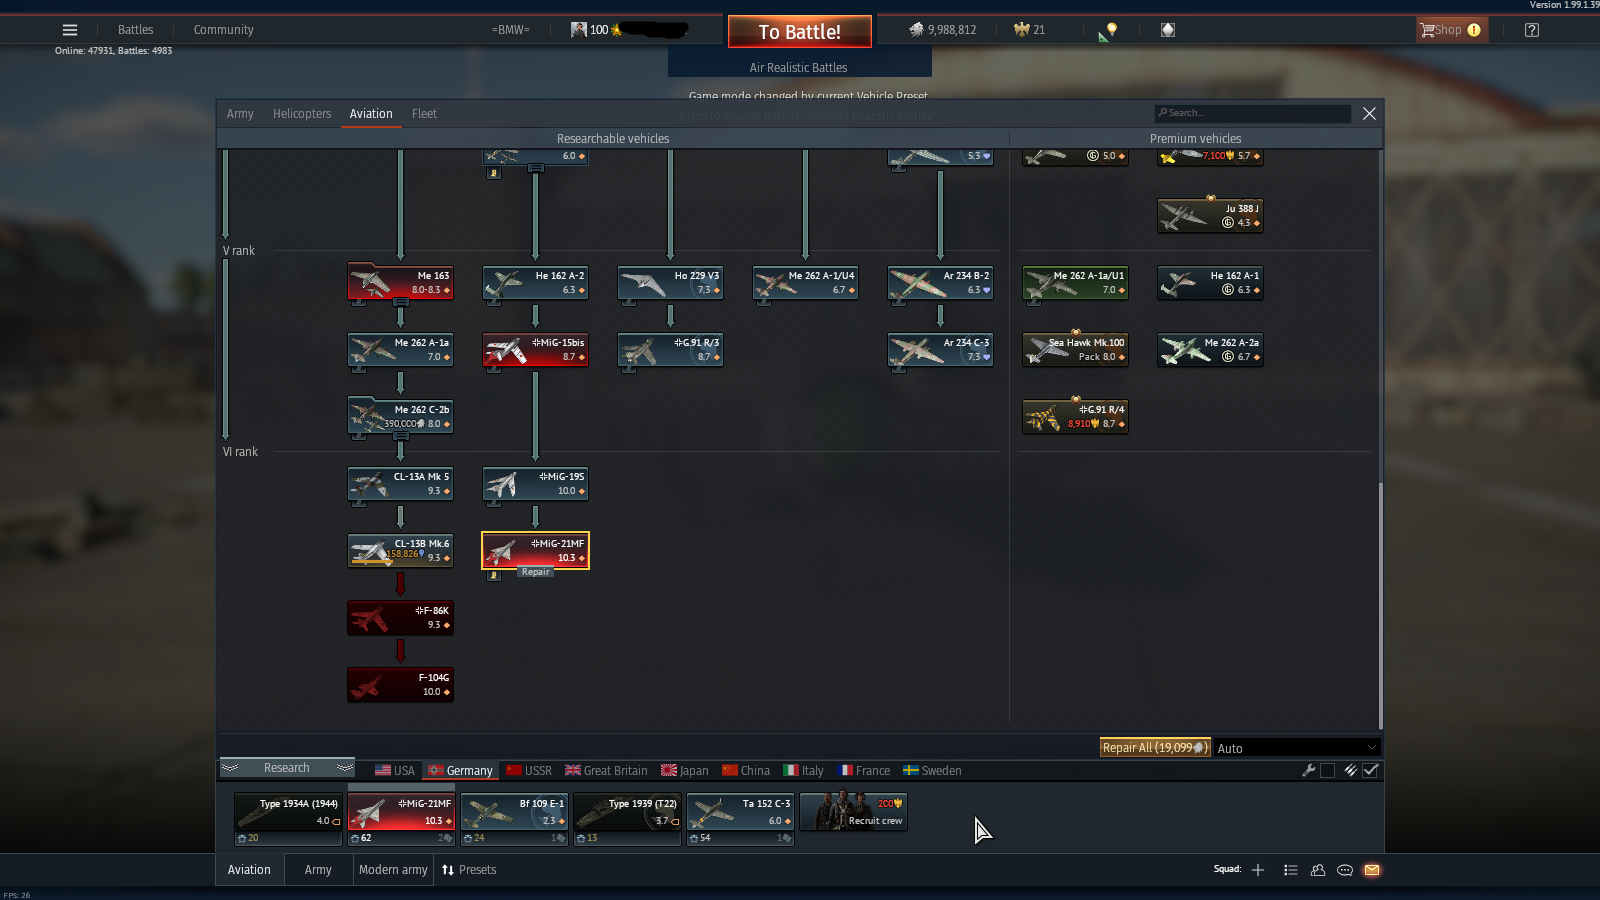Select the Sweden nation tab
Image resolution: width=1600 pixels, height=900 pixels.
pos(932,770)
